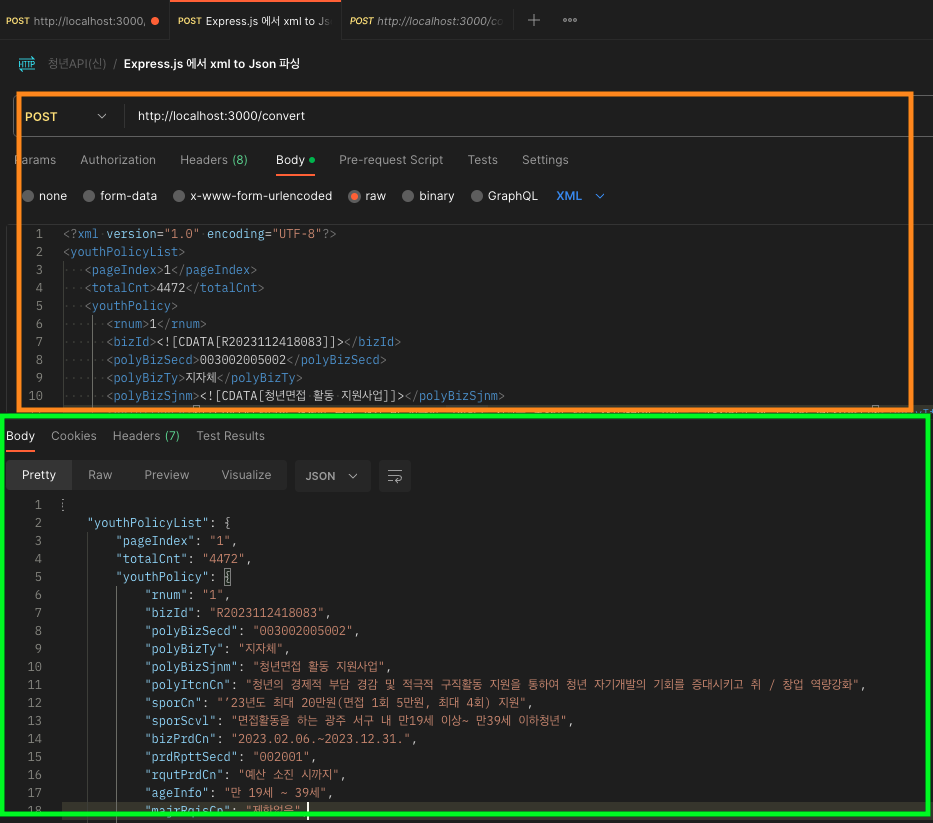Click the "bizPrdCn" date range line

point(281,739)
